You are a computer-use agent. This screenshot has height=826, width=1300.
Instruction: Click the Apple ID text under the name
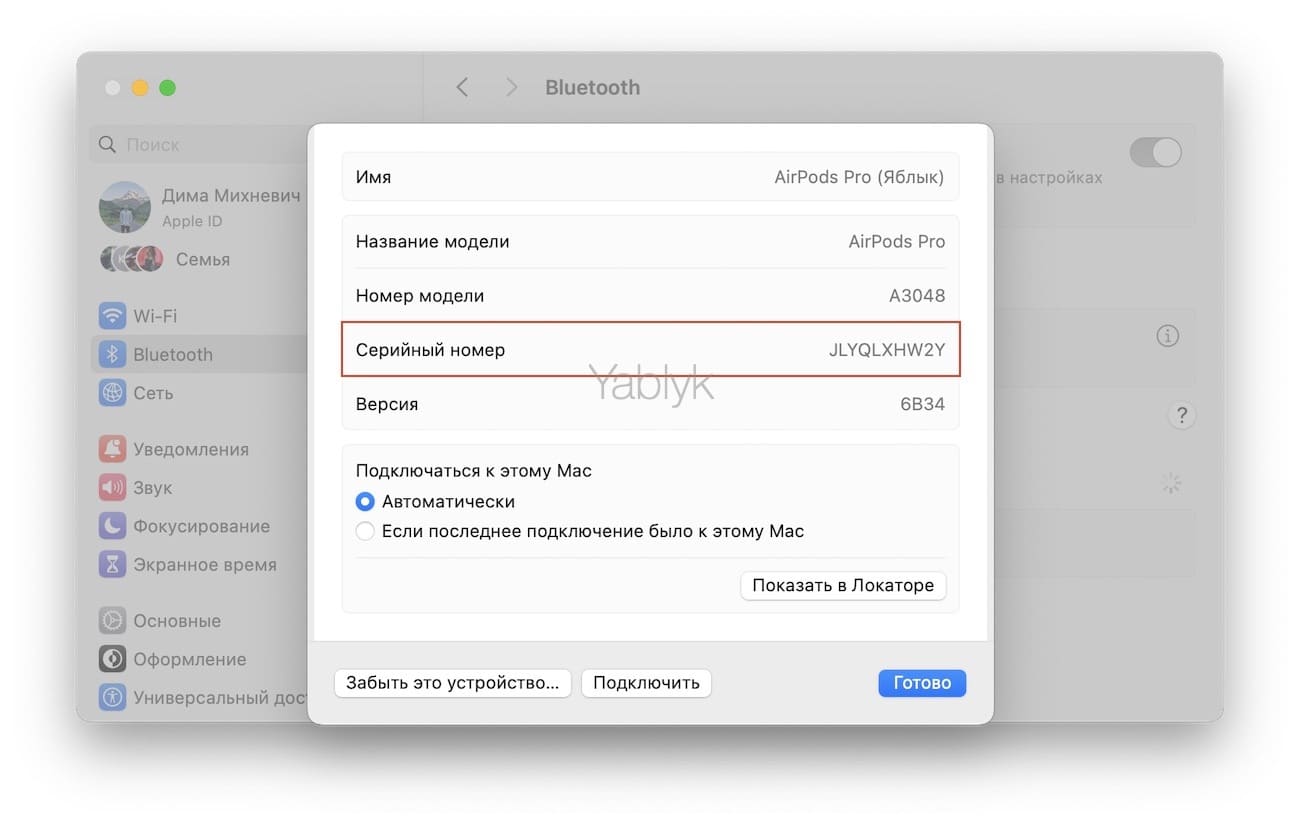point(192,221)
